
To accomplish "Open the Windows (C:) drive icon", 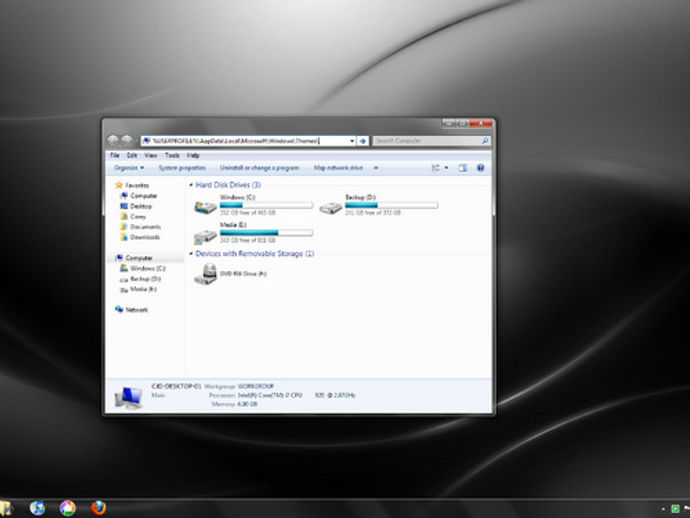I will click(x=205, y=207).
